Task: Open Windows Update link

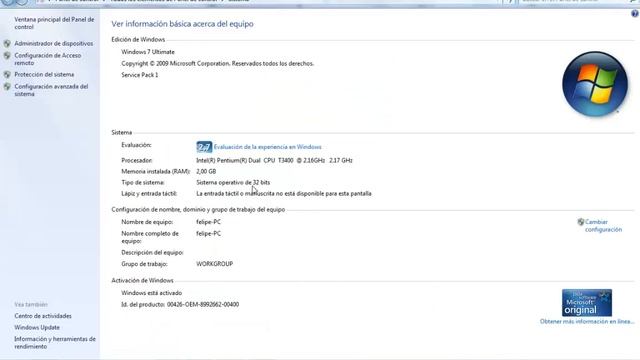Action: [x=37, y=327]
